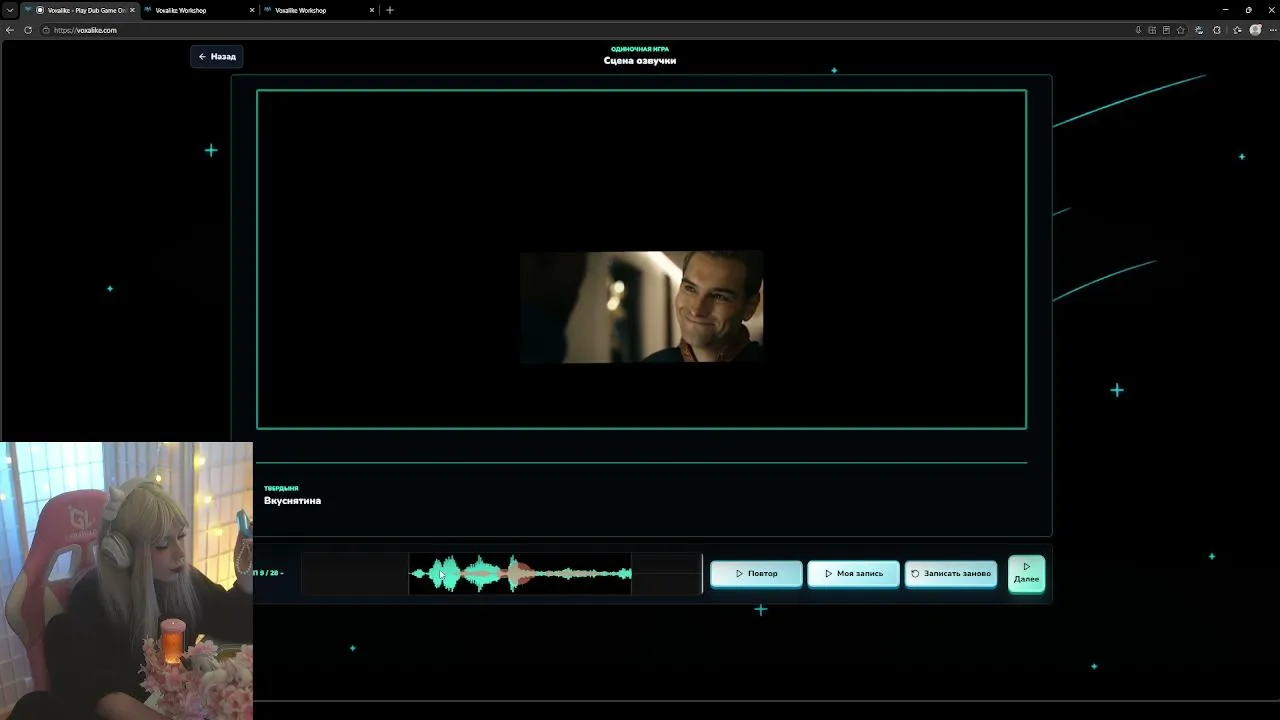Go back with the Назад button

click(216, 57)
